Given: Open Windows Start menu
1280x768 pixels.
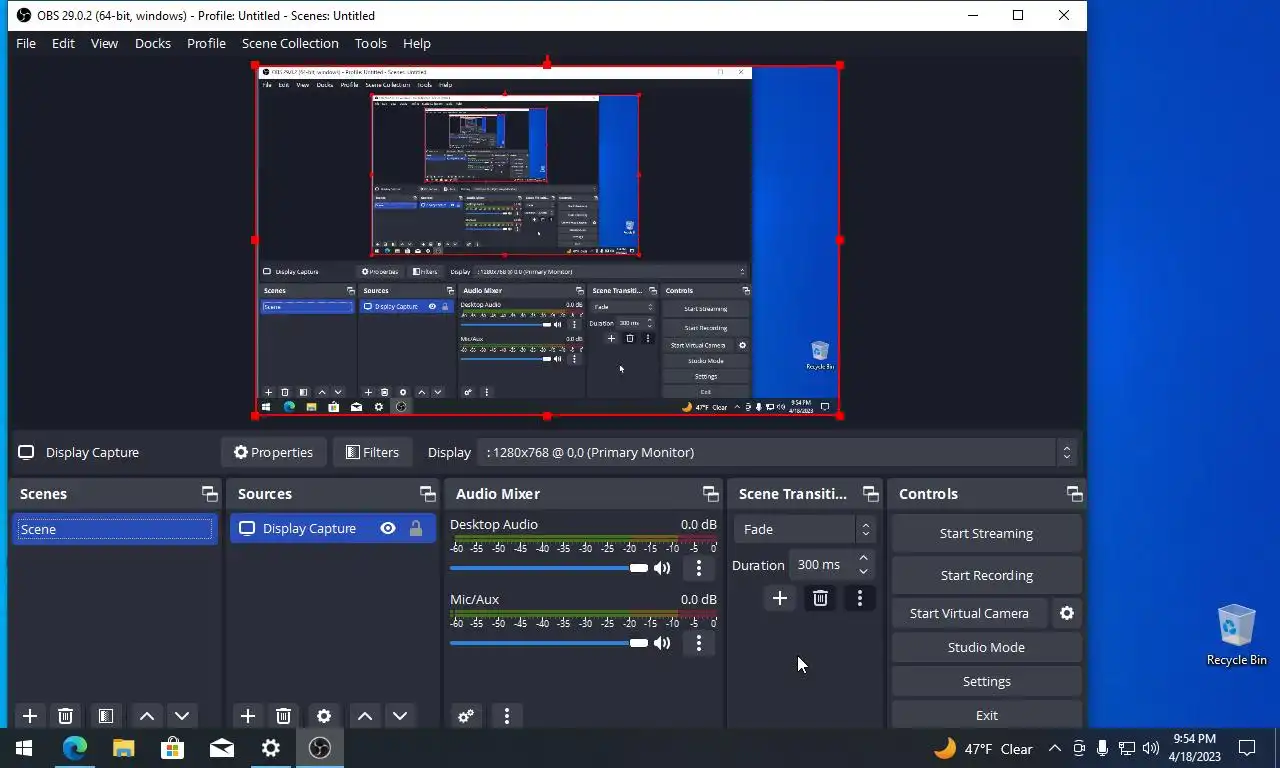Looking at the screenshot, I should point(24,748).
